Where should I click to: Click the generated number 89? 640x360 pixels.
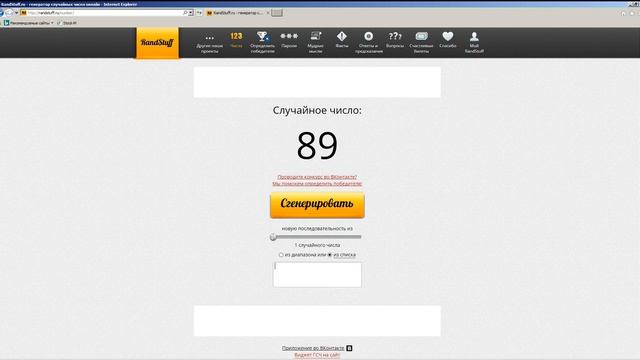(317, 146)
